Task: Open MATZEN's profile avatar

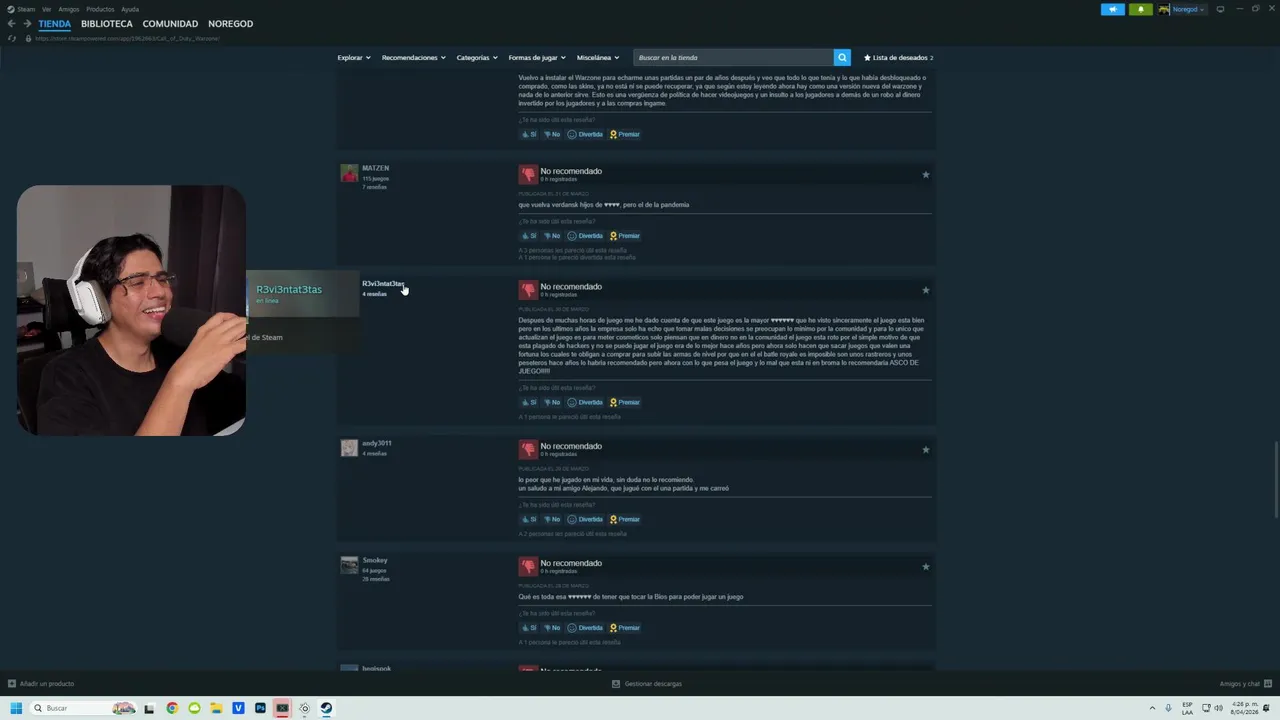Action: (349, 173)
